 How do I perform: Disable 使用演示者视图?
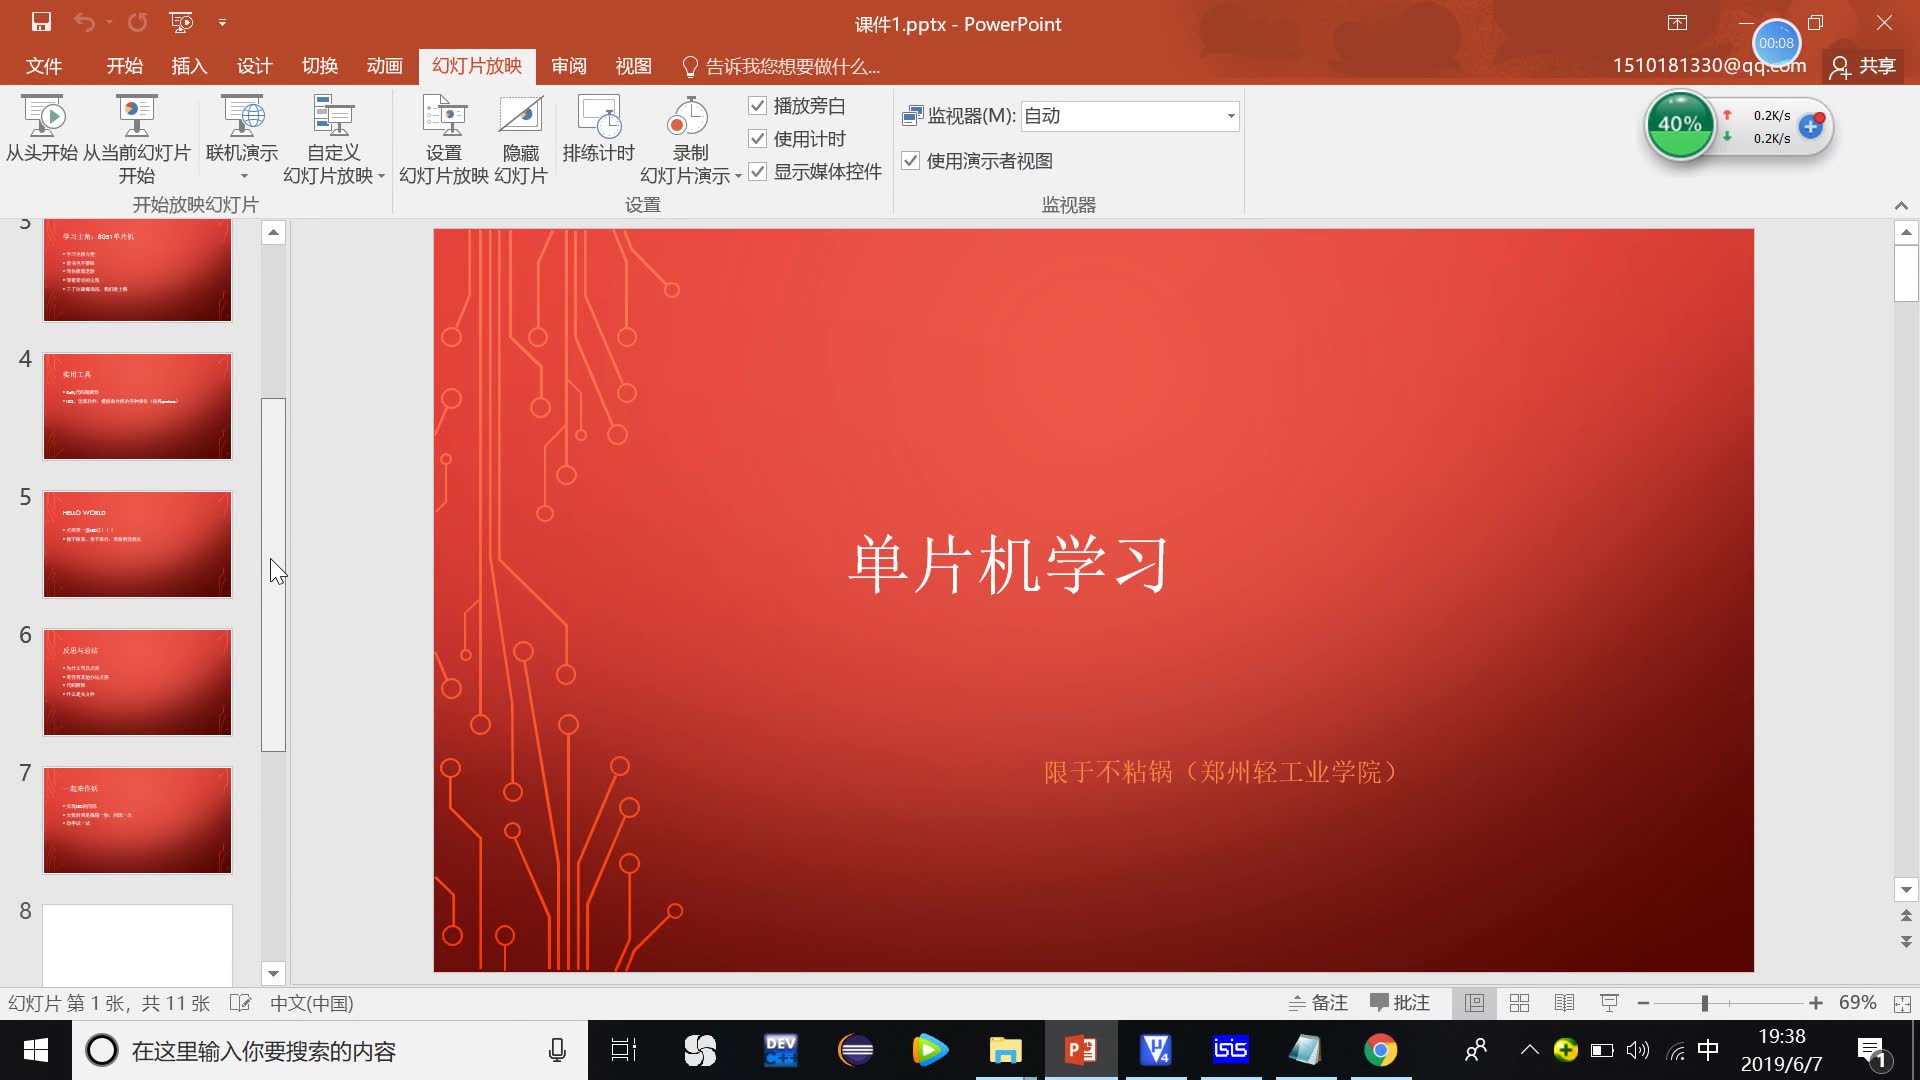(x=911, y=160)
